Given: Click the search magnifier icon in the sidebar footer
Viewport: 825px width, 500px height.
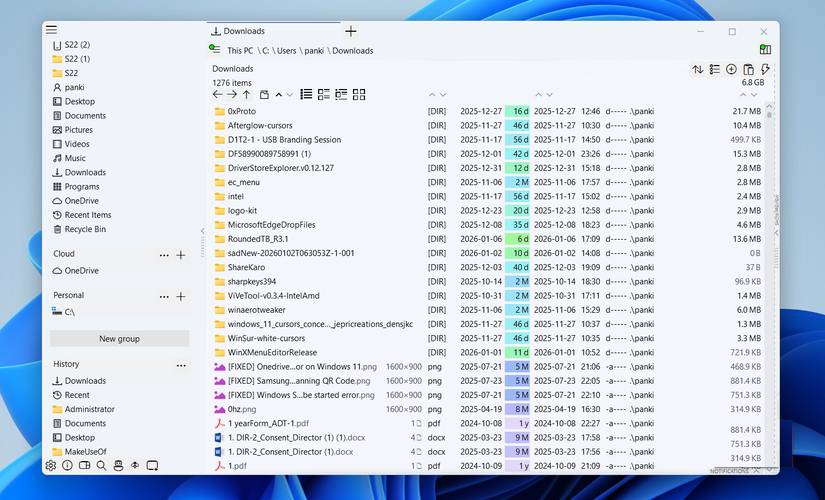Looking at the screenshot, I should [x=101, y=466].
